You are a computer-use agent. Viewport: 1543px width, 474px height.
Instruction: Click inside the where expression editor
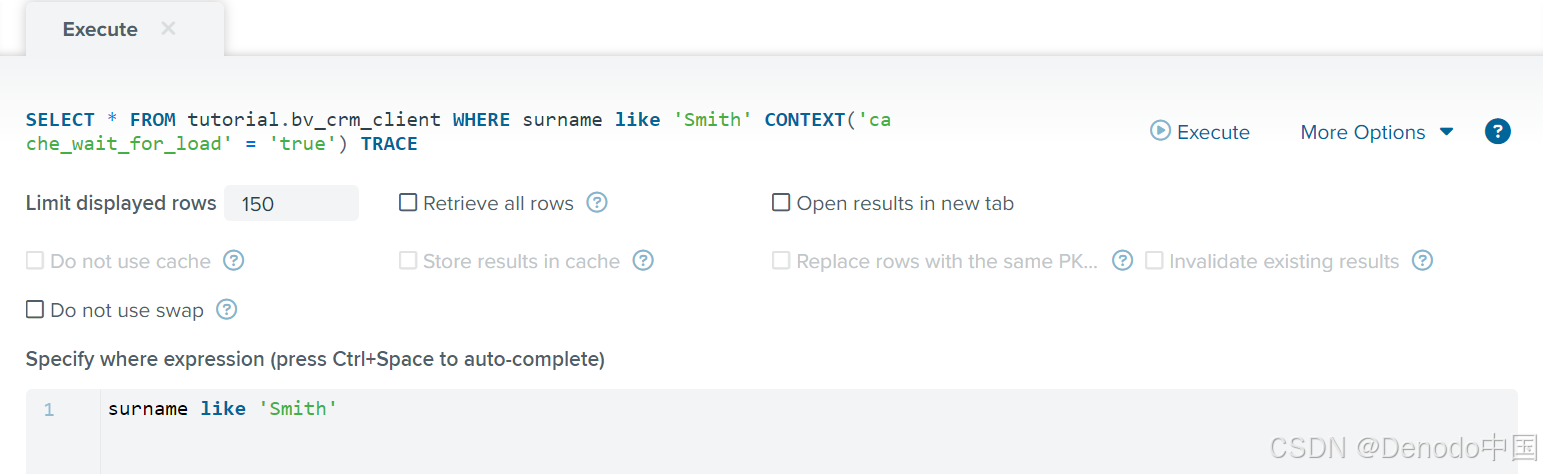click(x=808, y=431)
